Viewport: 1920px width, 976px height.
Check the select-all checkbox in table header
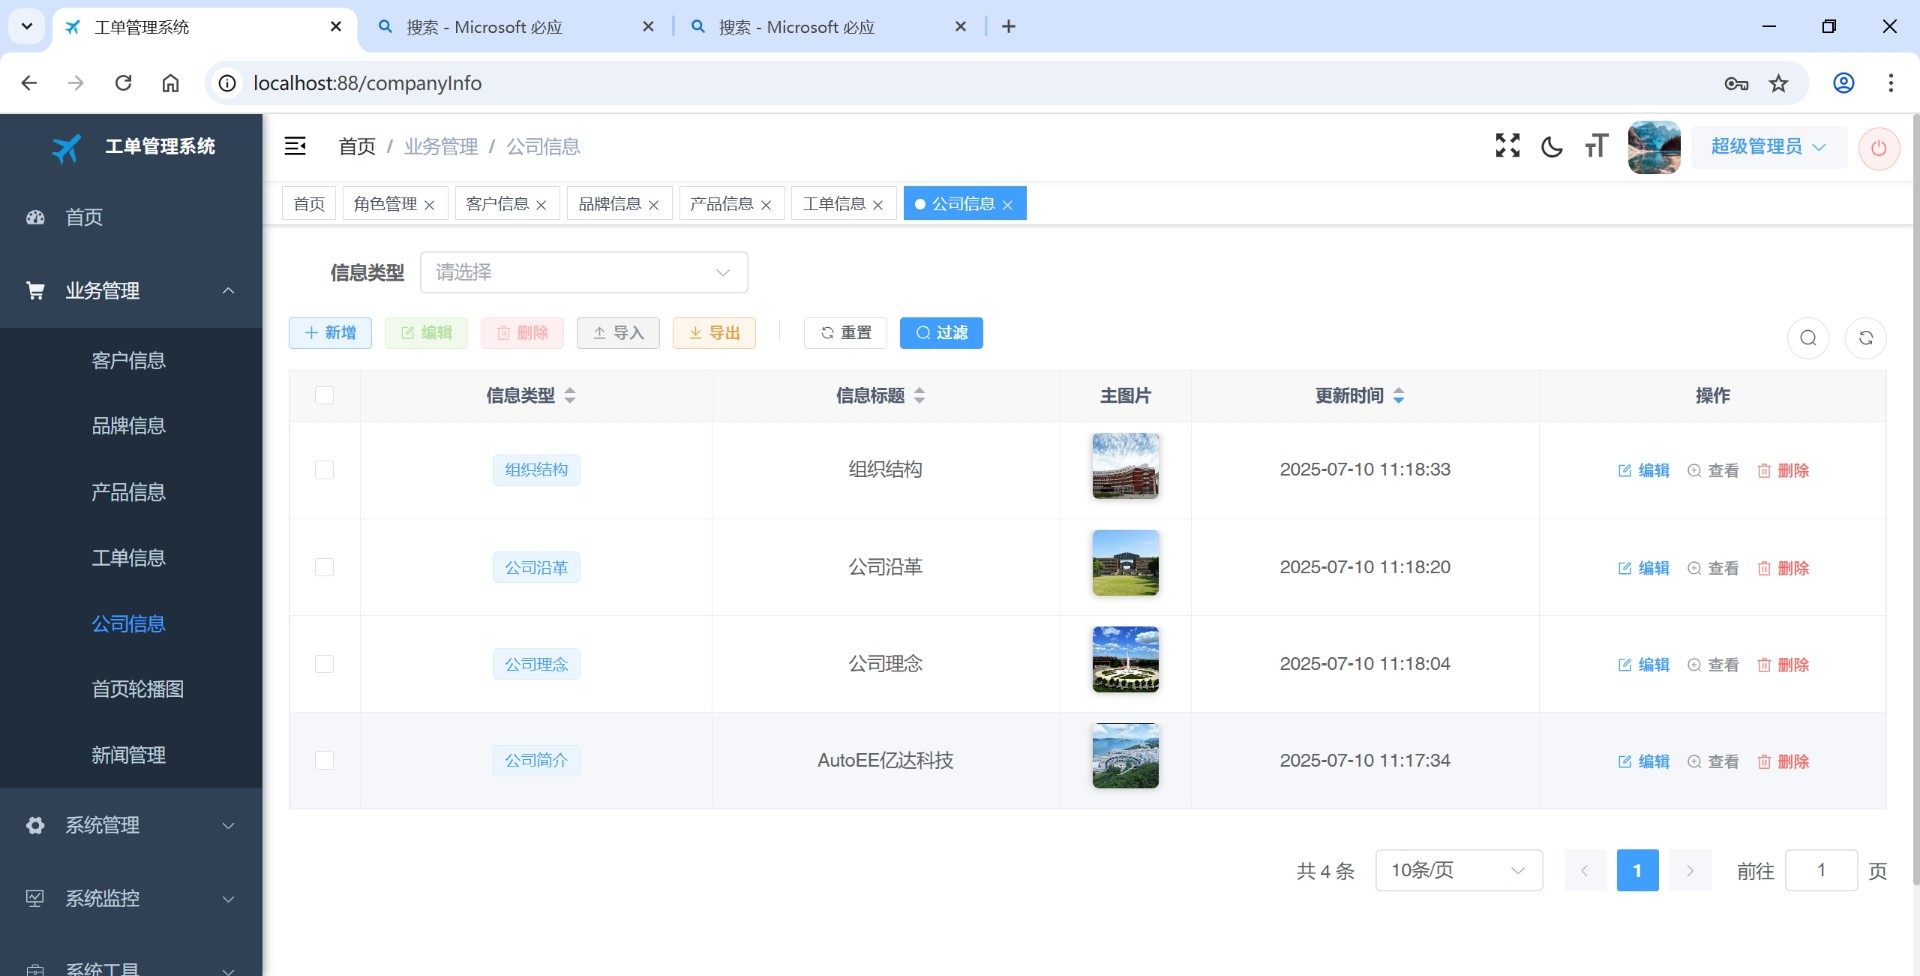(x=324, y=395)
